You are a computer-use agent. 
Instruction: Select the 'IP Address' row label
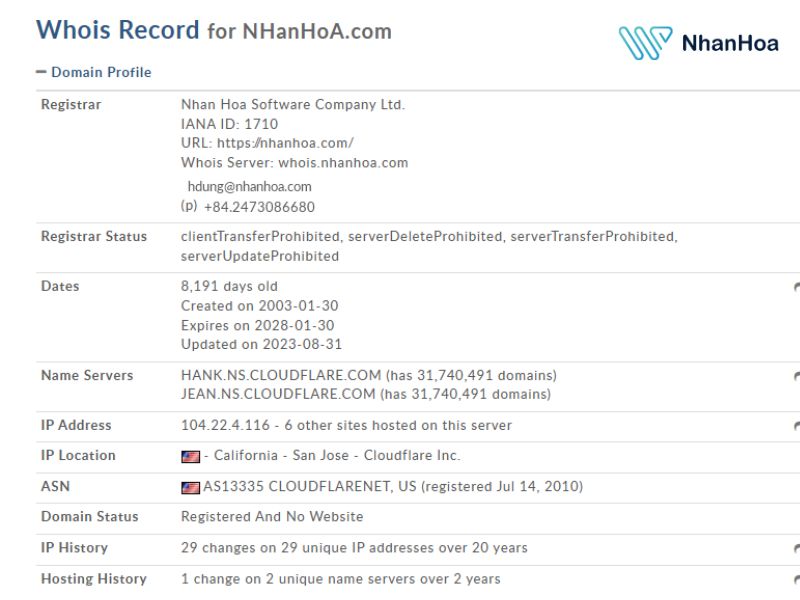[76, 425]
